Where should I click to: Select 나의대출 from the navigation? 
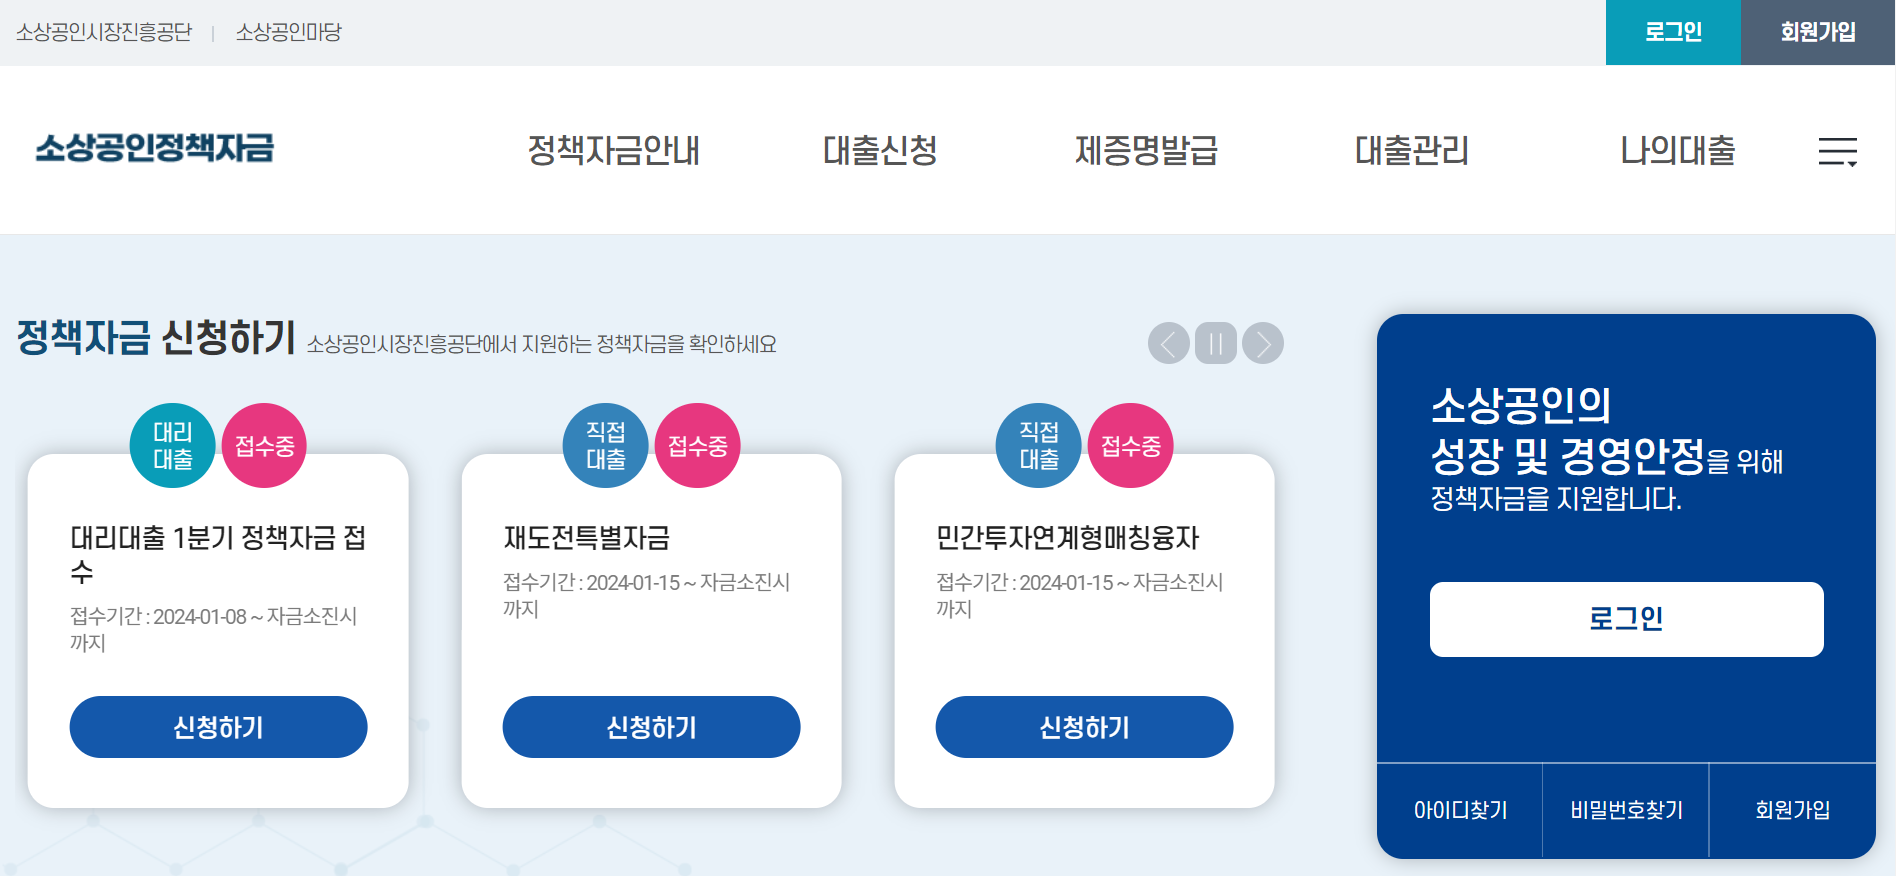pyautogui.click(x=1676, y=152)
